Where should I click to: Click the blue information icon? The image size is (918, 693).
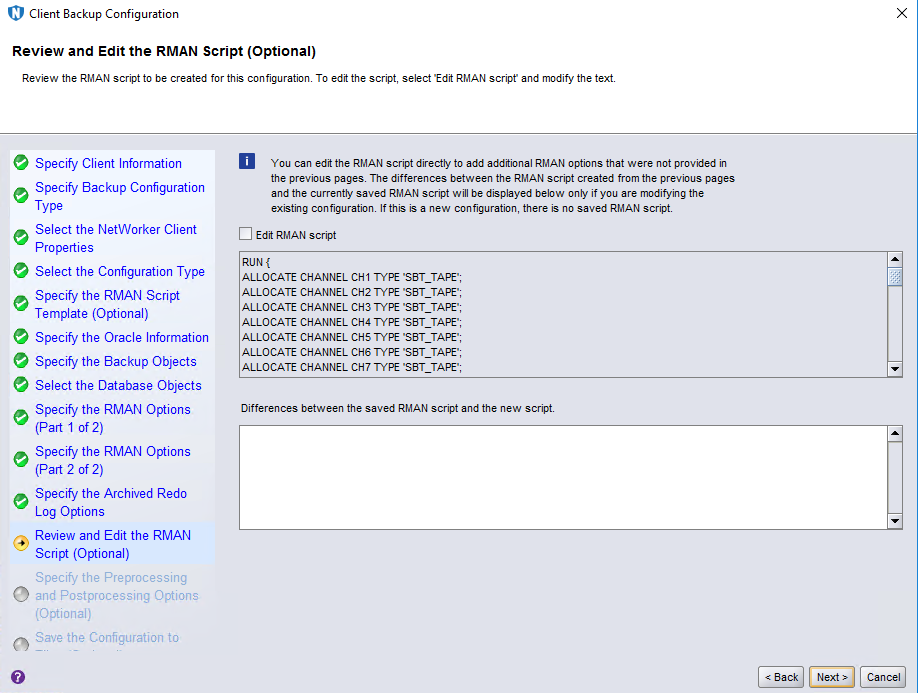247,163
